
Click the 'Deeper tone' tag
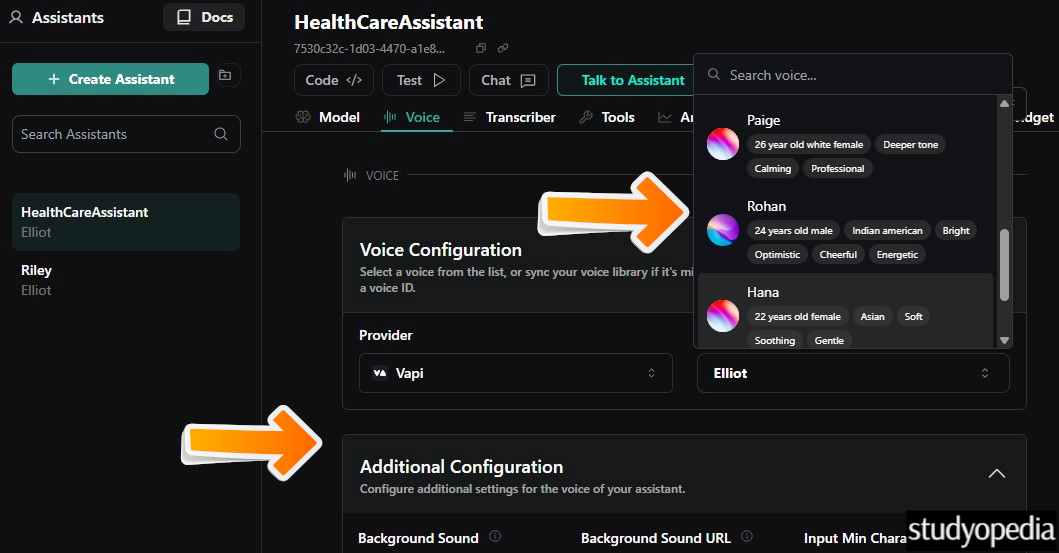[x=910, y=144]
